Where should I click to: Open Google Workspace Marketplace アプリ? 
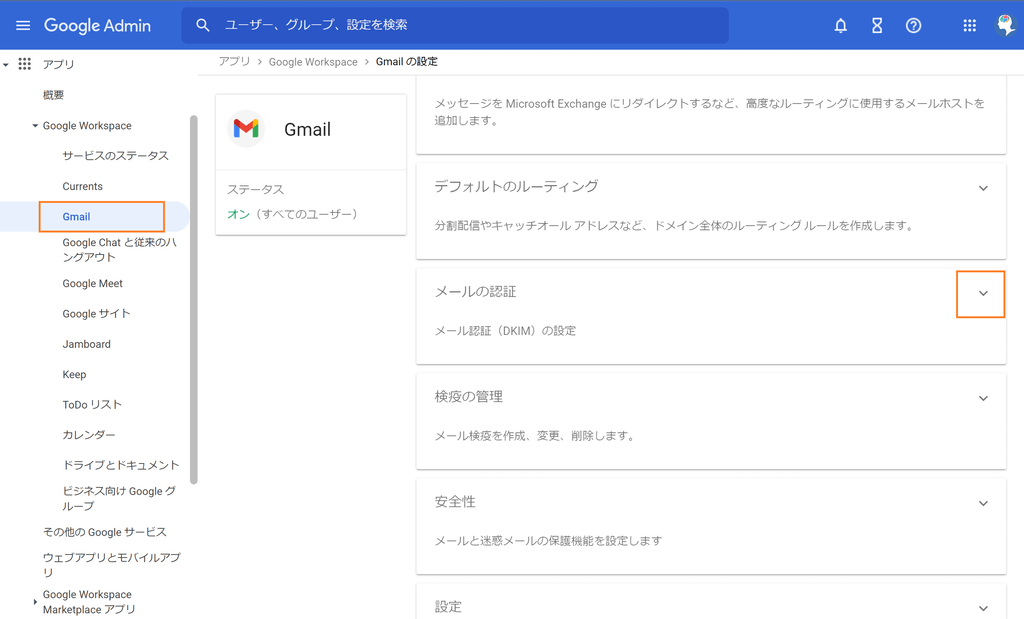coord(89,602)
